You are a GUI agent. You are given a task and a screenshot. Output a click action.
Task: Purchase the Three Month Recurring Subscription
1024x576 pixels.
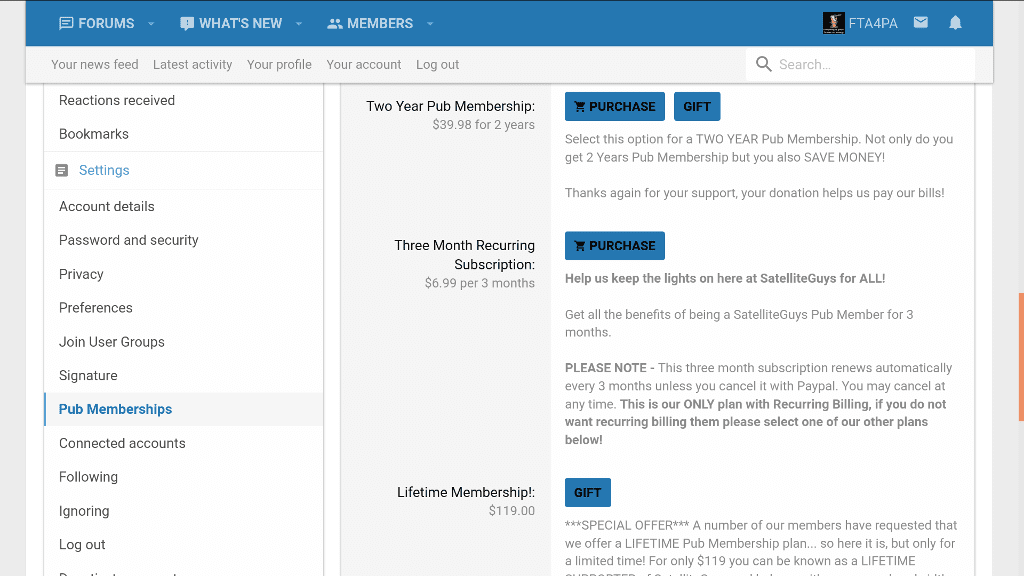pyautogui.click(x=615, y=246)
